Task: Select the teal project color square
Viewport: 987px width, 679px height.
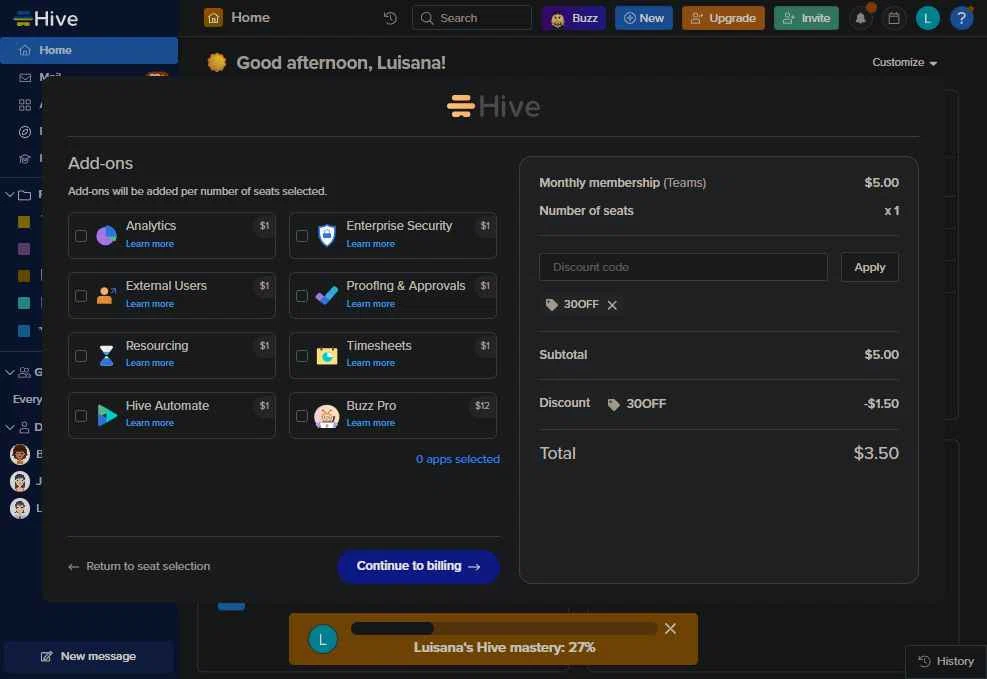Action: click(x=24, y=303)
